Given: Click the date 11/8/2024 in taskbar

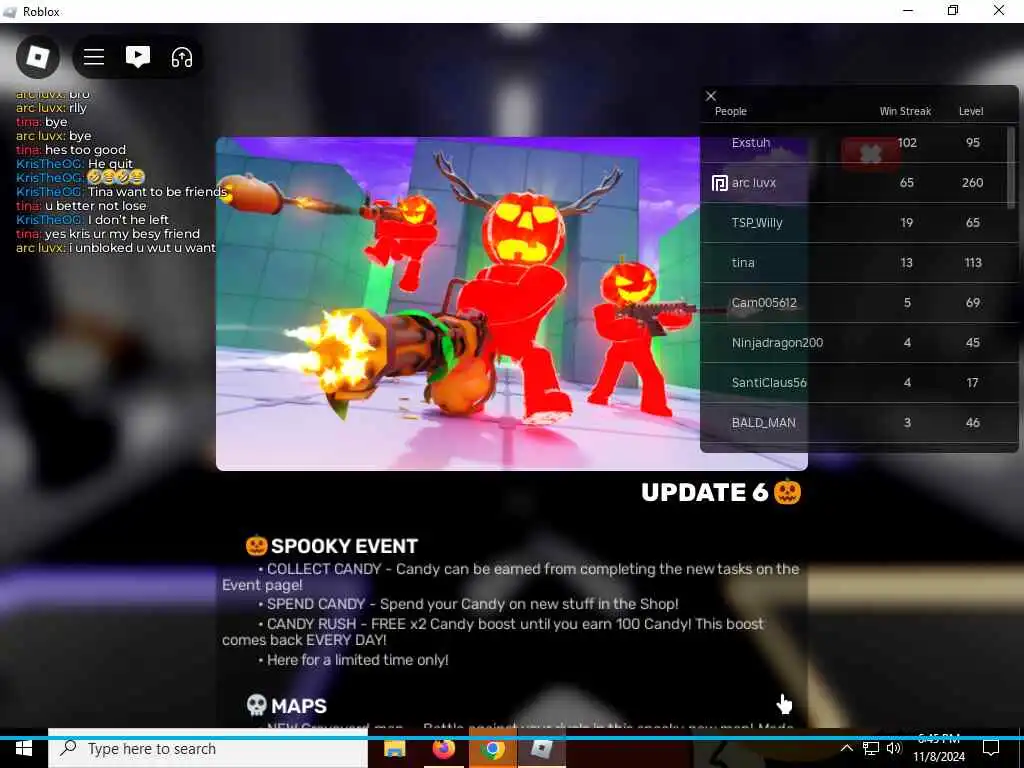Looking at the screenshot, I should coord(938,758).
